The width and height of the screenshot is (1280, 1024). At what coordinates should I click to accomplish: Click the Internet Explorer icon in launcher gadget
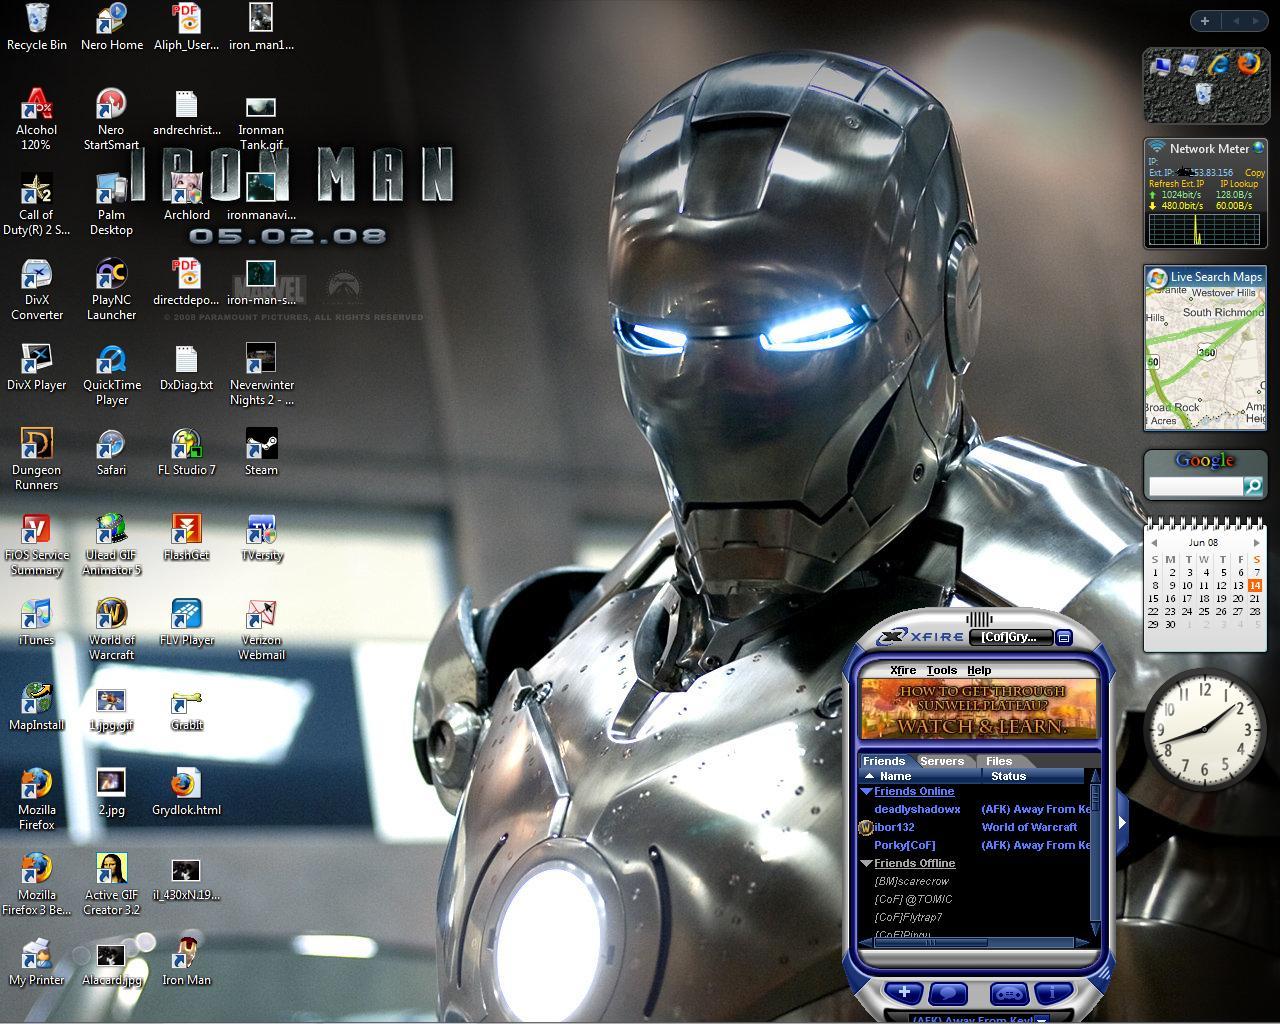click(1218, 64)
